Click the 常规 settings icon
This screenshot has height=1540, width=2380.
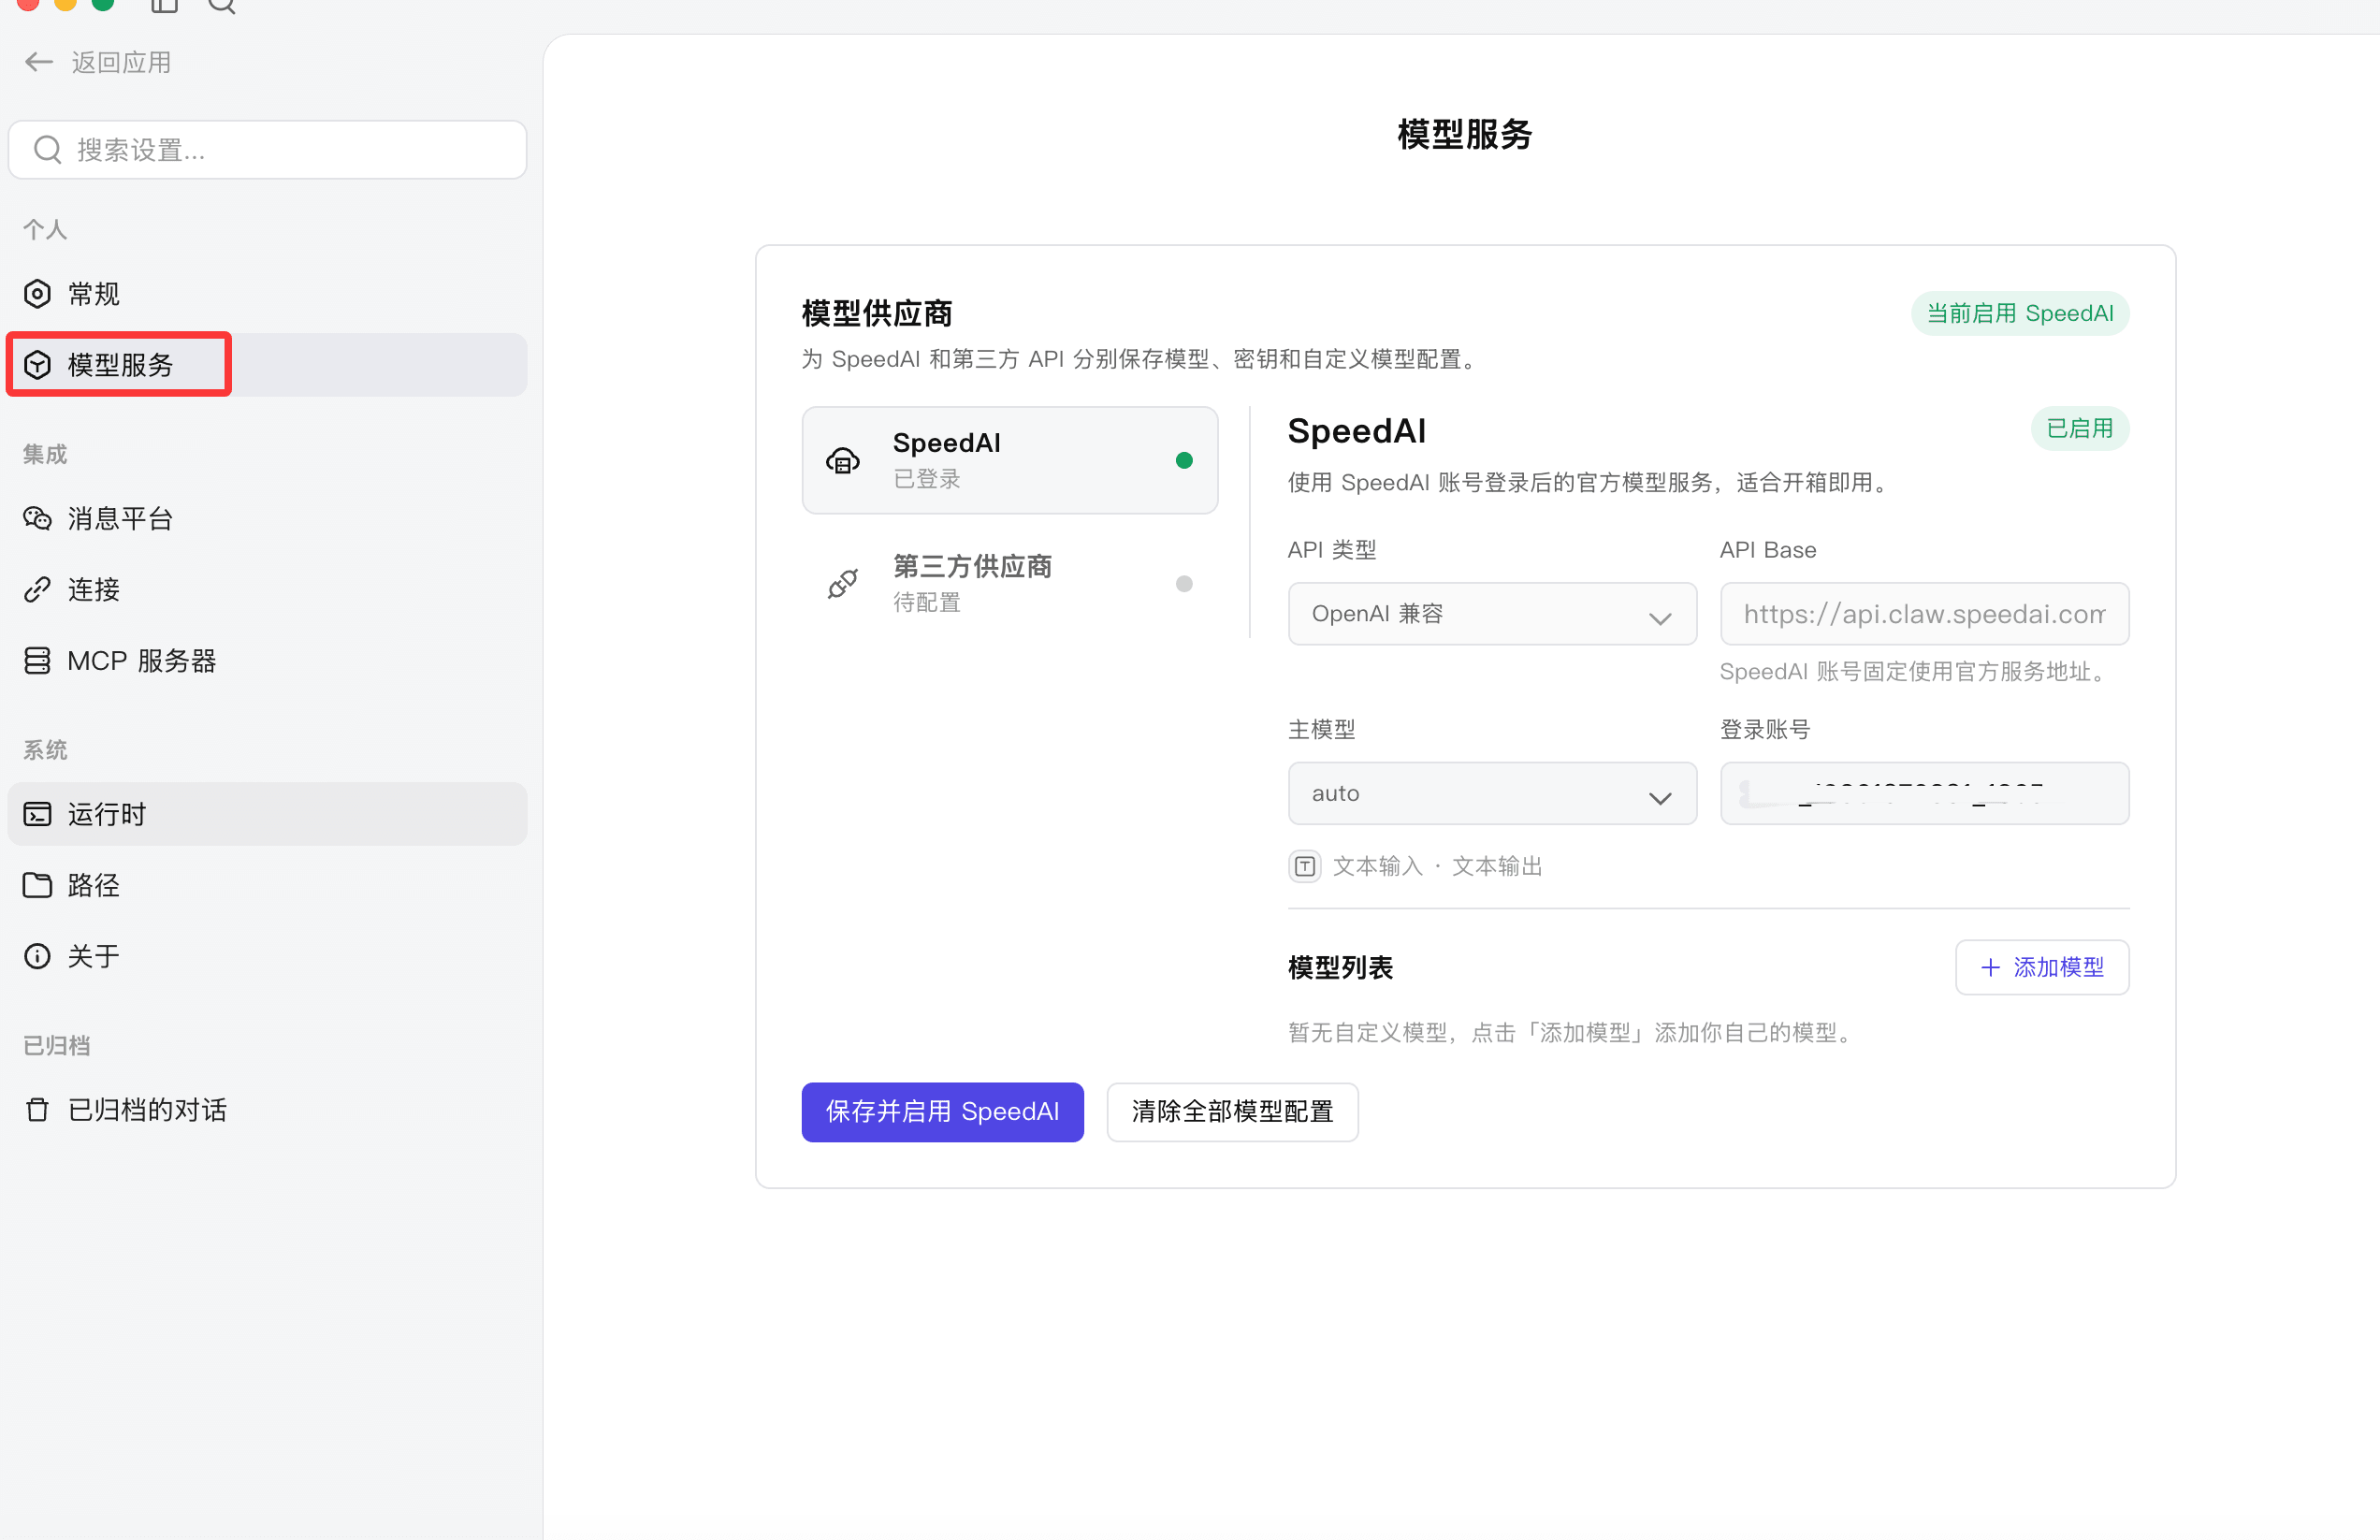(37, 294)
